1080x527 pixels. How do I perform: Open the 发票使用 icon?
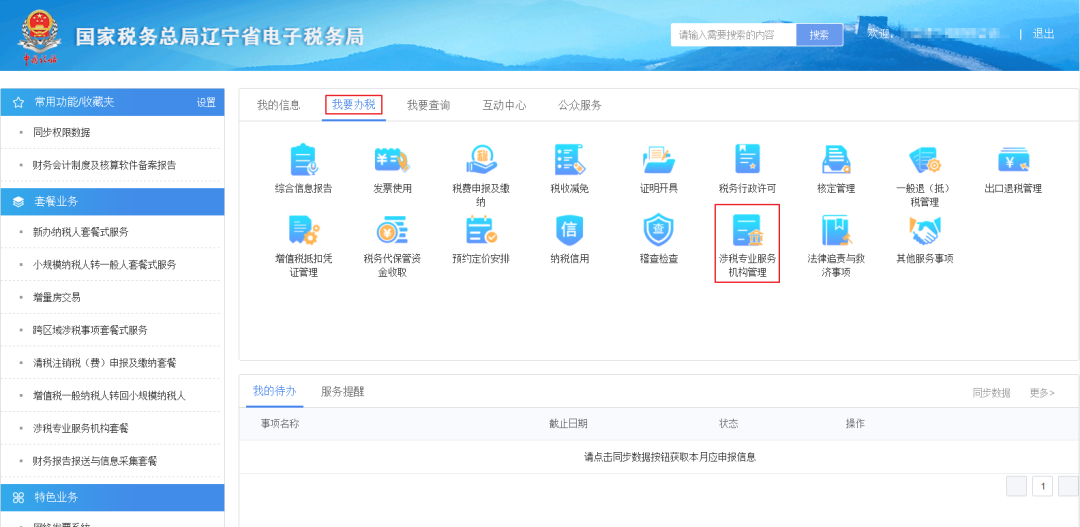[x=393, y=160]
